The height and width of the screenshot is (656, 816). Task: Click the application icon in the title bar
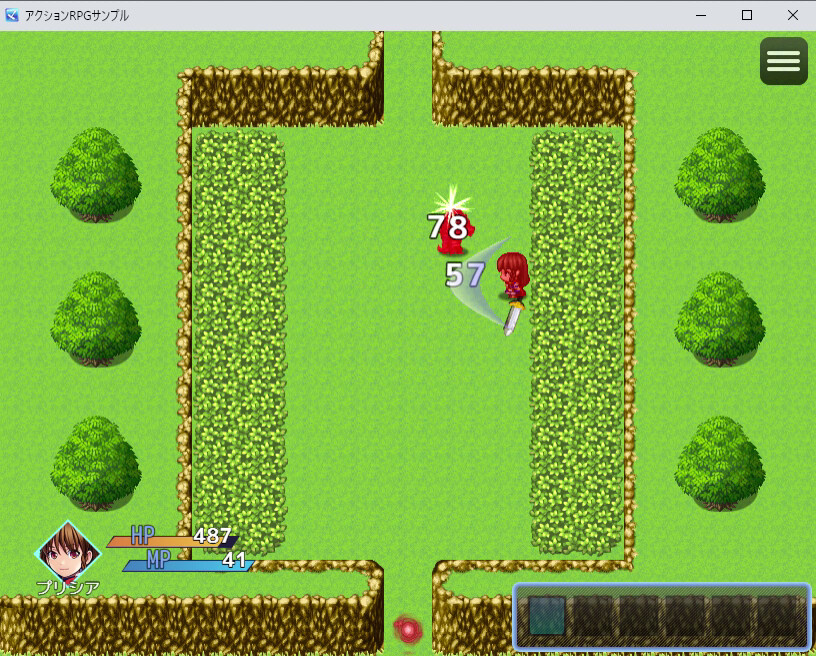click(x=12, y=14)
